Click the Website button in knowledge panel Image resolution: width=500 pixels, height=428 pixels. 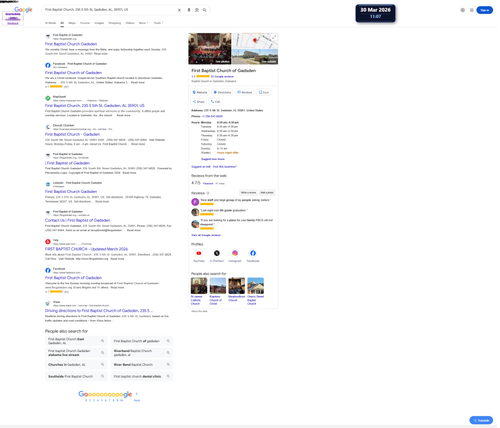click(200, 92)
